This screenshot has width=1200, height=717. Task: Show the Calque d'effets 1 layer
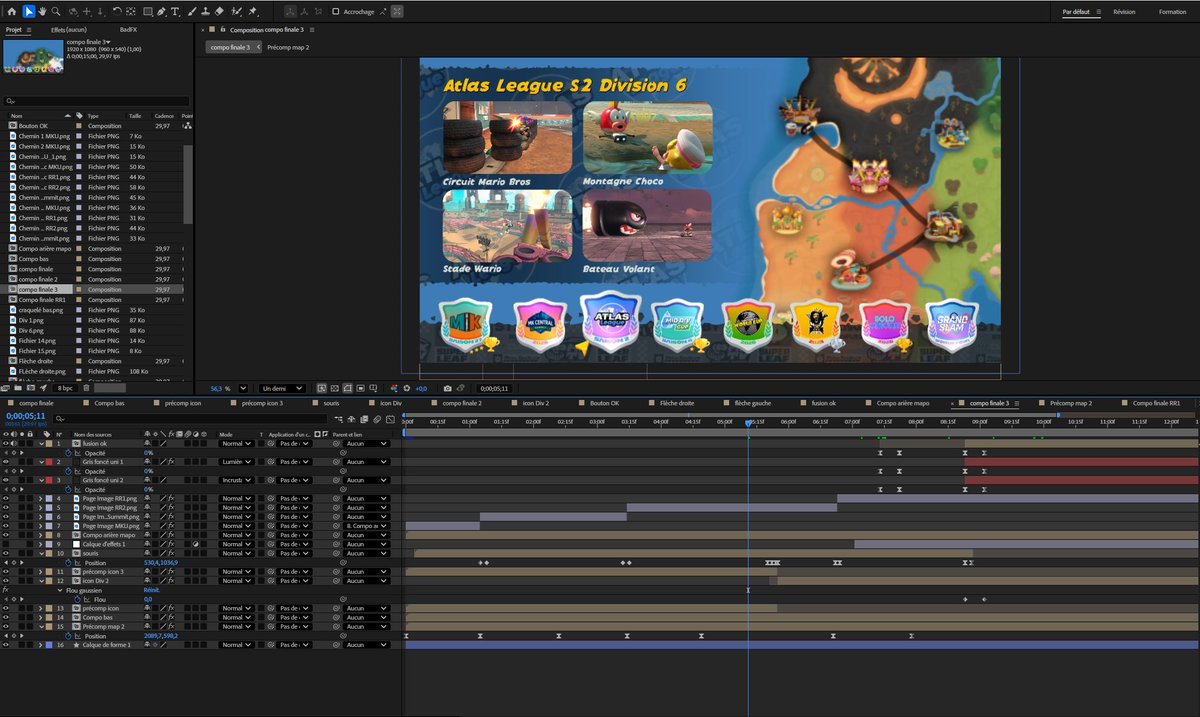pos(6,544)
